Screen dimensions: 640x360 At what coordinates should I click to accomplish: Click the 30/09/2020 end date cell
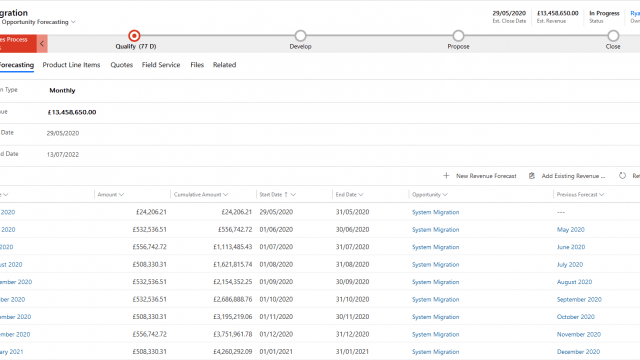click(x=352, y=282)
